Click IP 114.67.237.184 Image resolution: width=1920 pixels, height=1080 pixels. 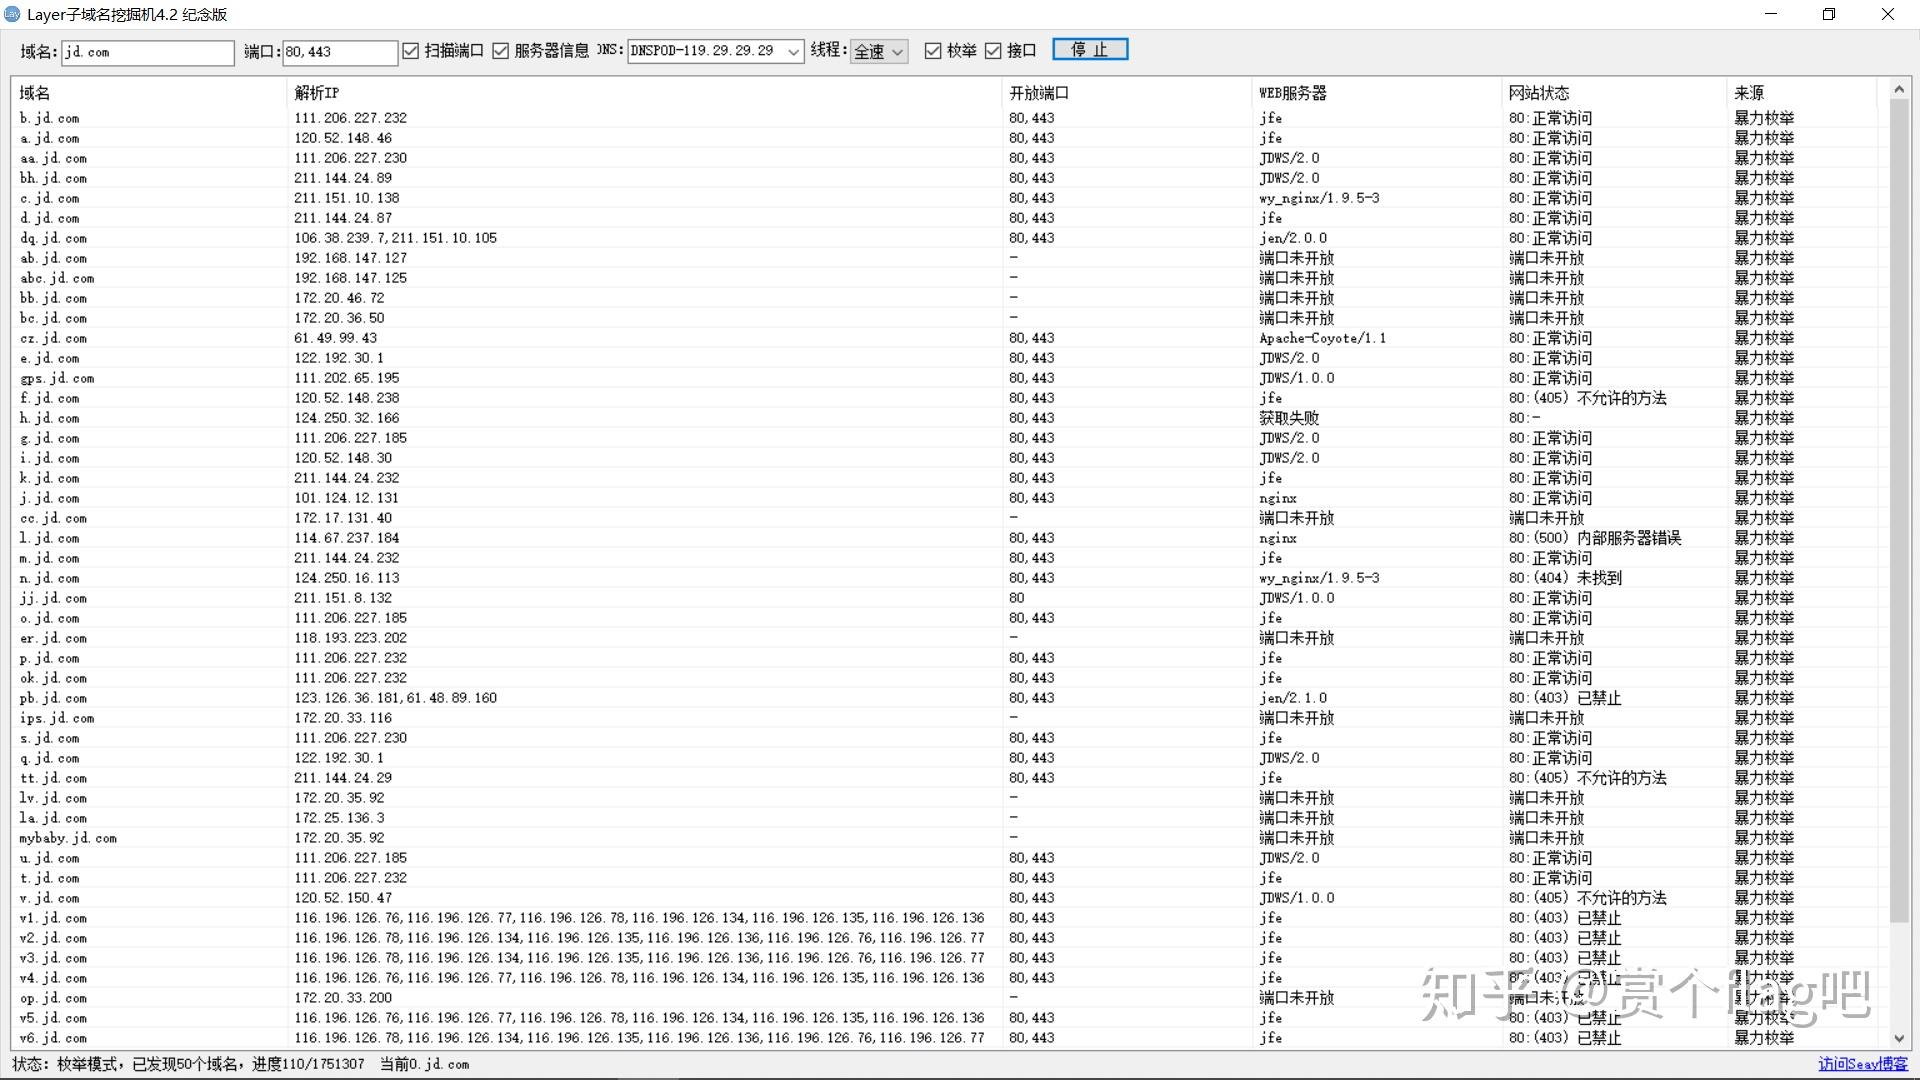[346, 538]
